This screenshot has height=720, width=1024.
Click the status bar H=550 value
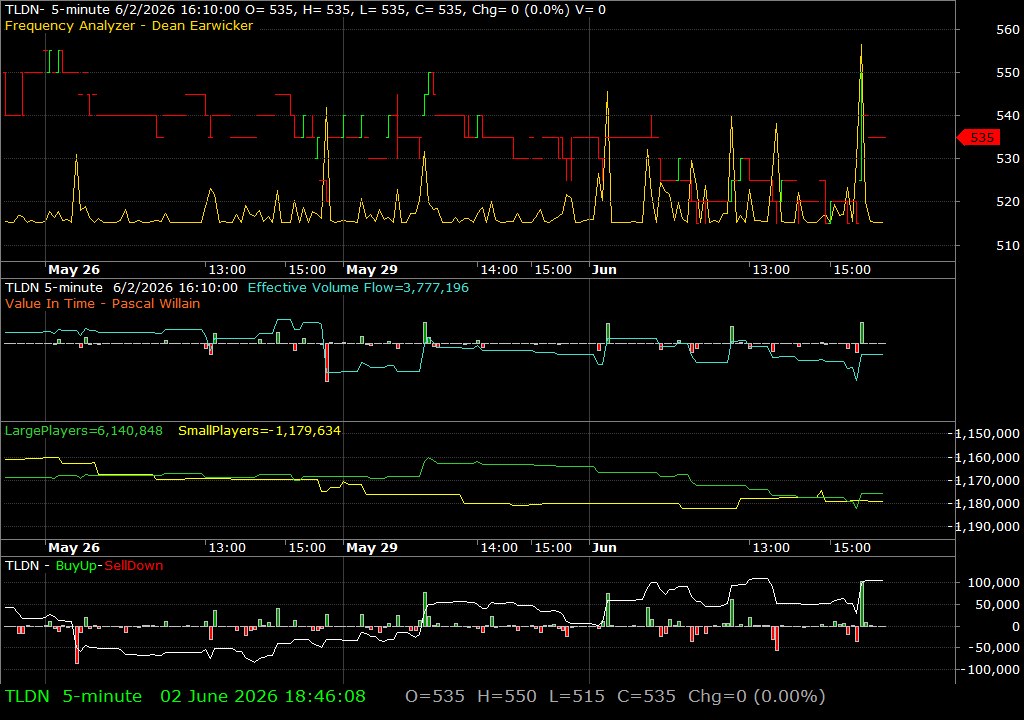(507, 696)
